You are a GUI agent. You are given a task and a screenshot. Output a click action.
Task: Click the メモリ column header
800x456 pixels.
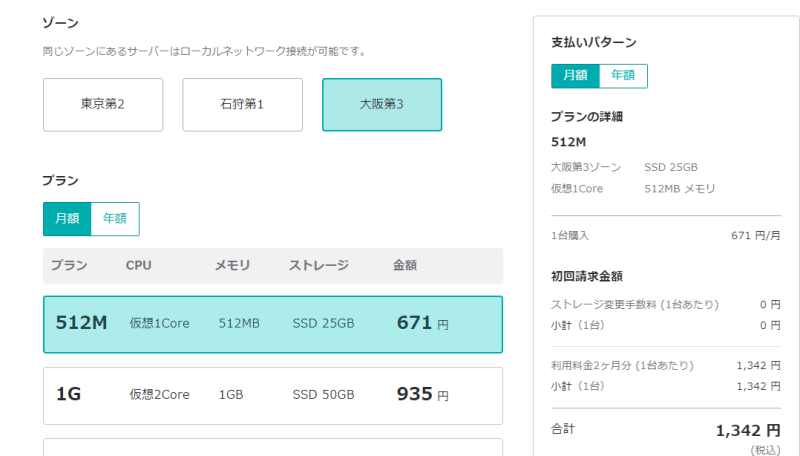coord(232,265)
